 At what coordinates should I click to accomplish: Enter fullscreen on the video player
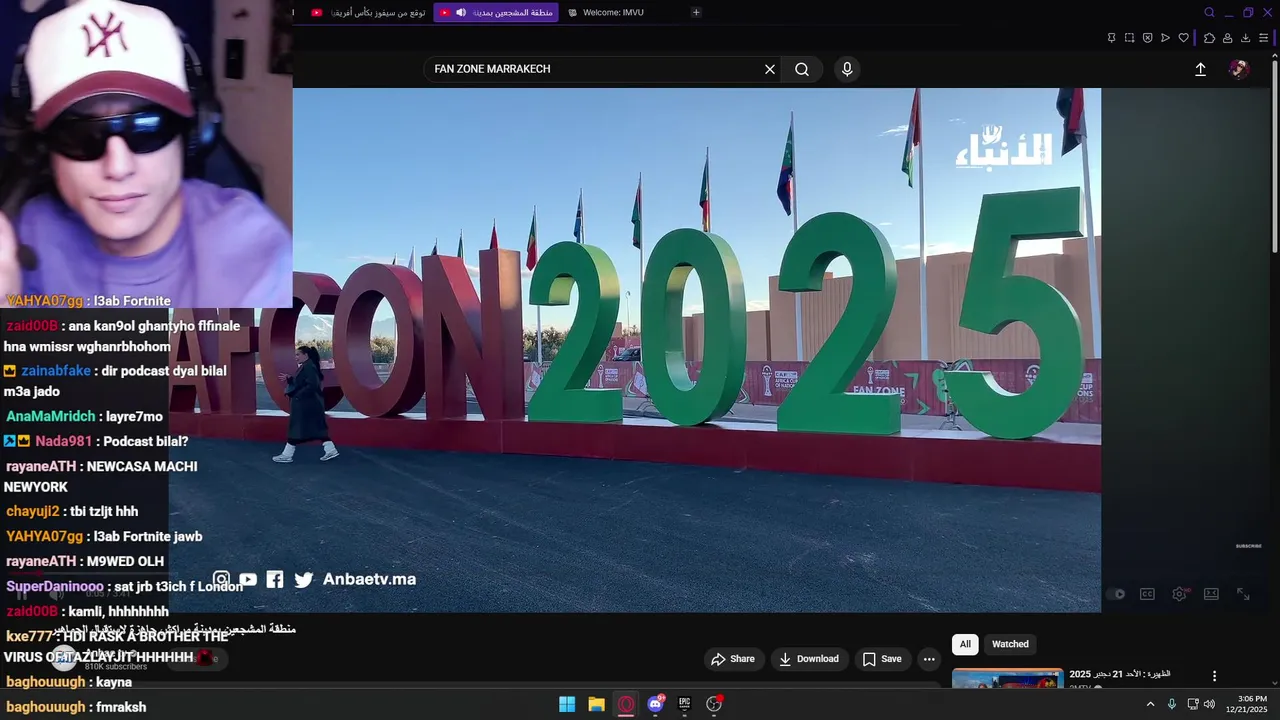coord(1243,594)
